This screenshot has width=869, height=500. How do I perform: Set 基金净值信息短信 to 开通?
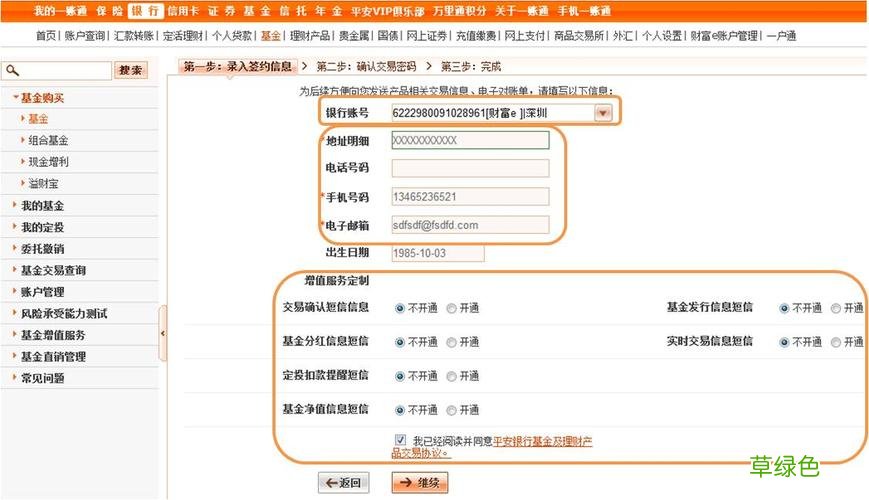pos(451,410)
